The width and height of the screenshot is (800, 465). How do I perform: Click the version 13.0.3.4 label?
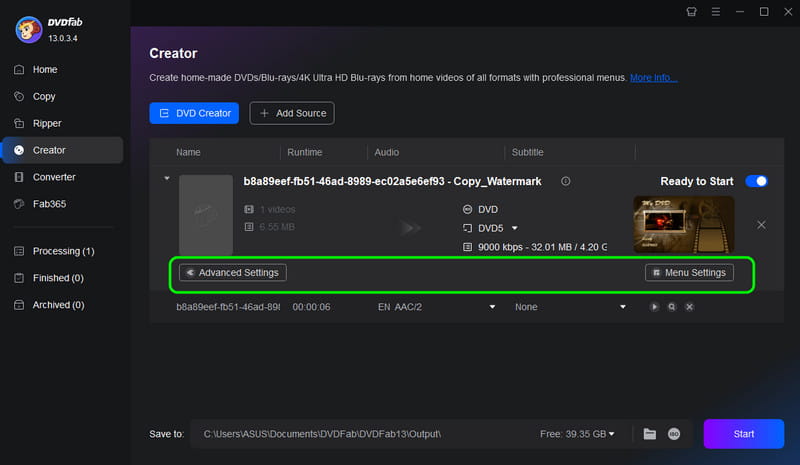tap(63, 38)
